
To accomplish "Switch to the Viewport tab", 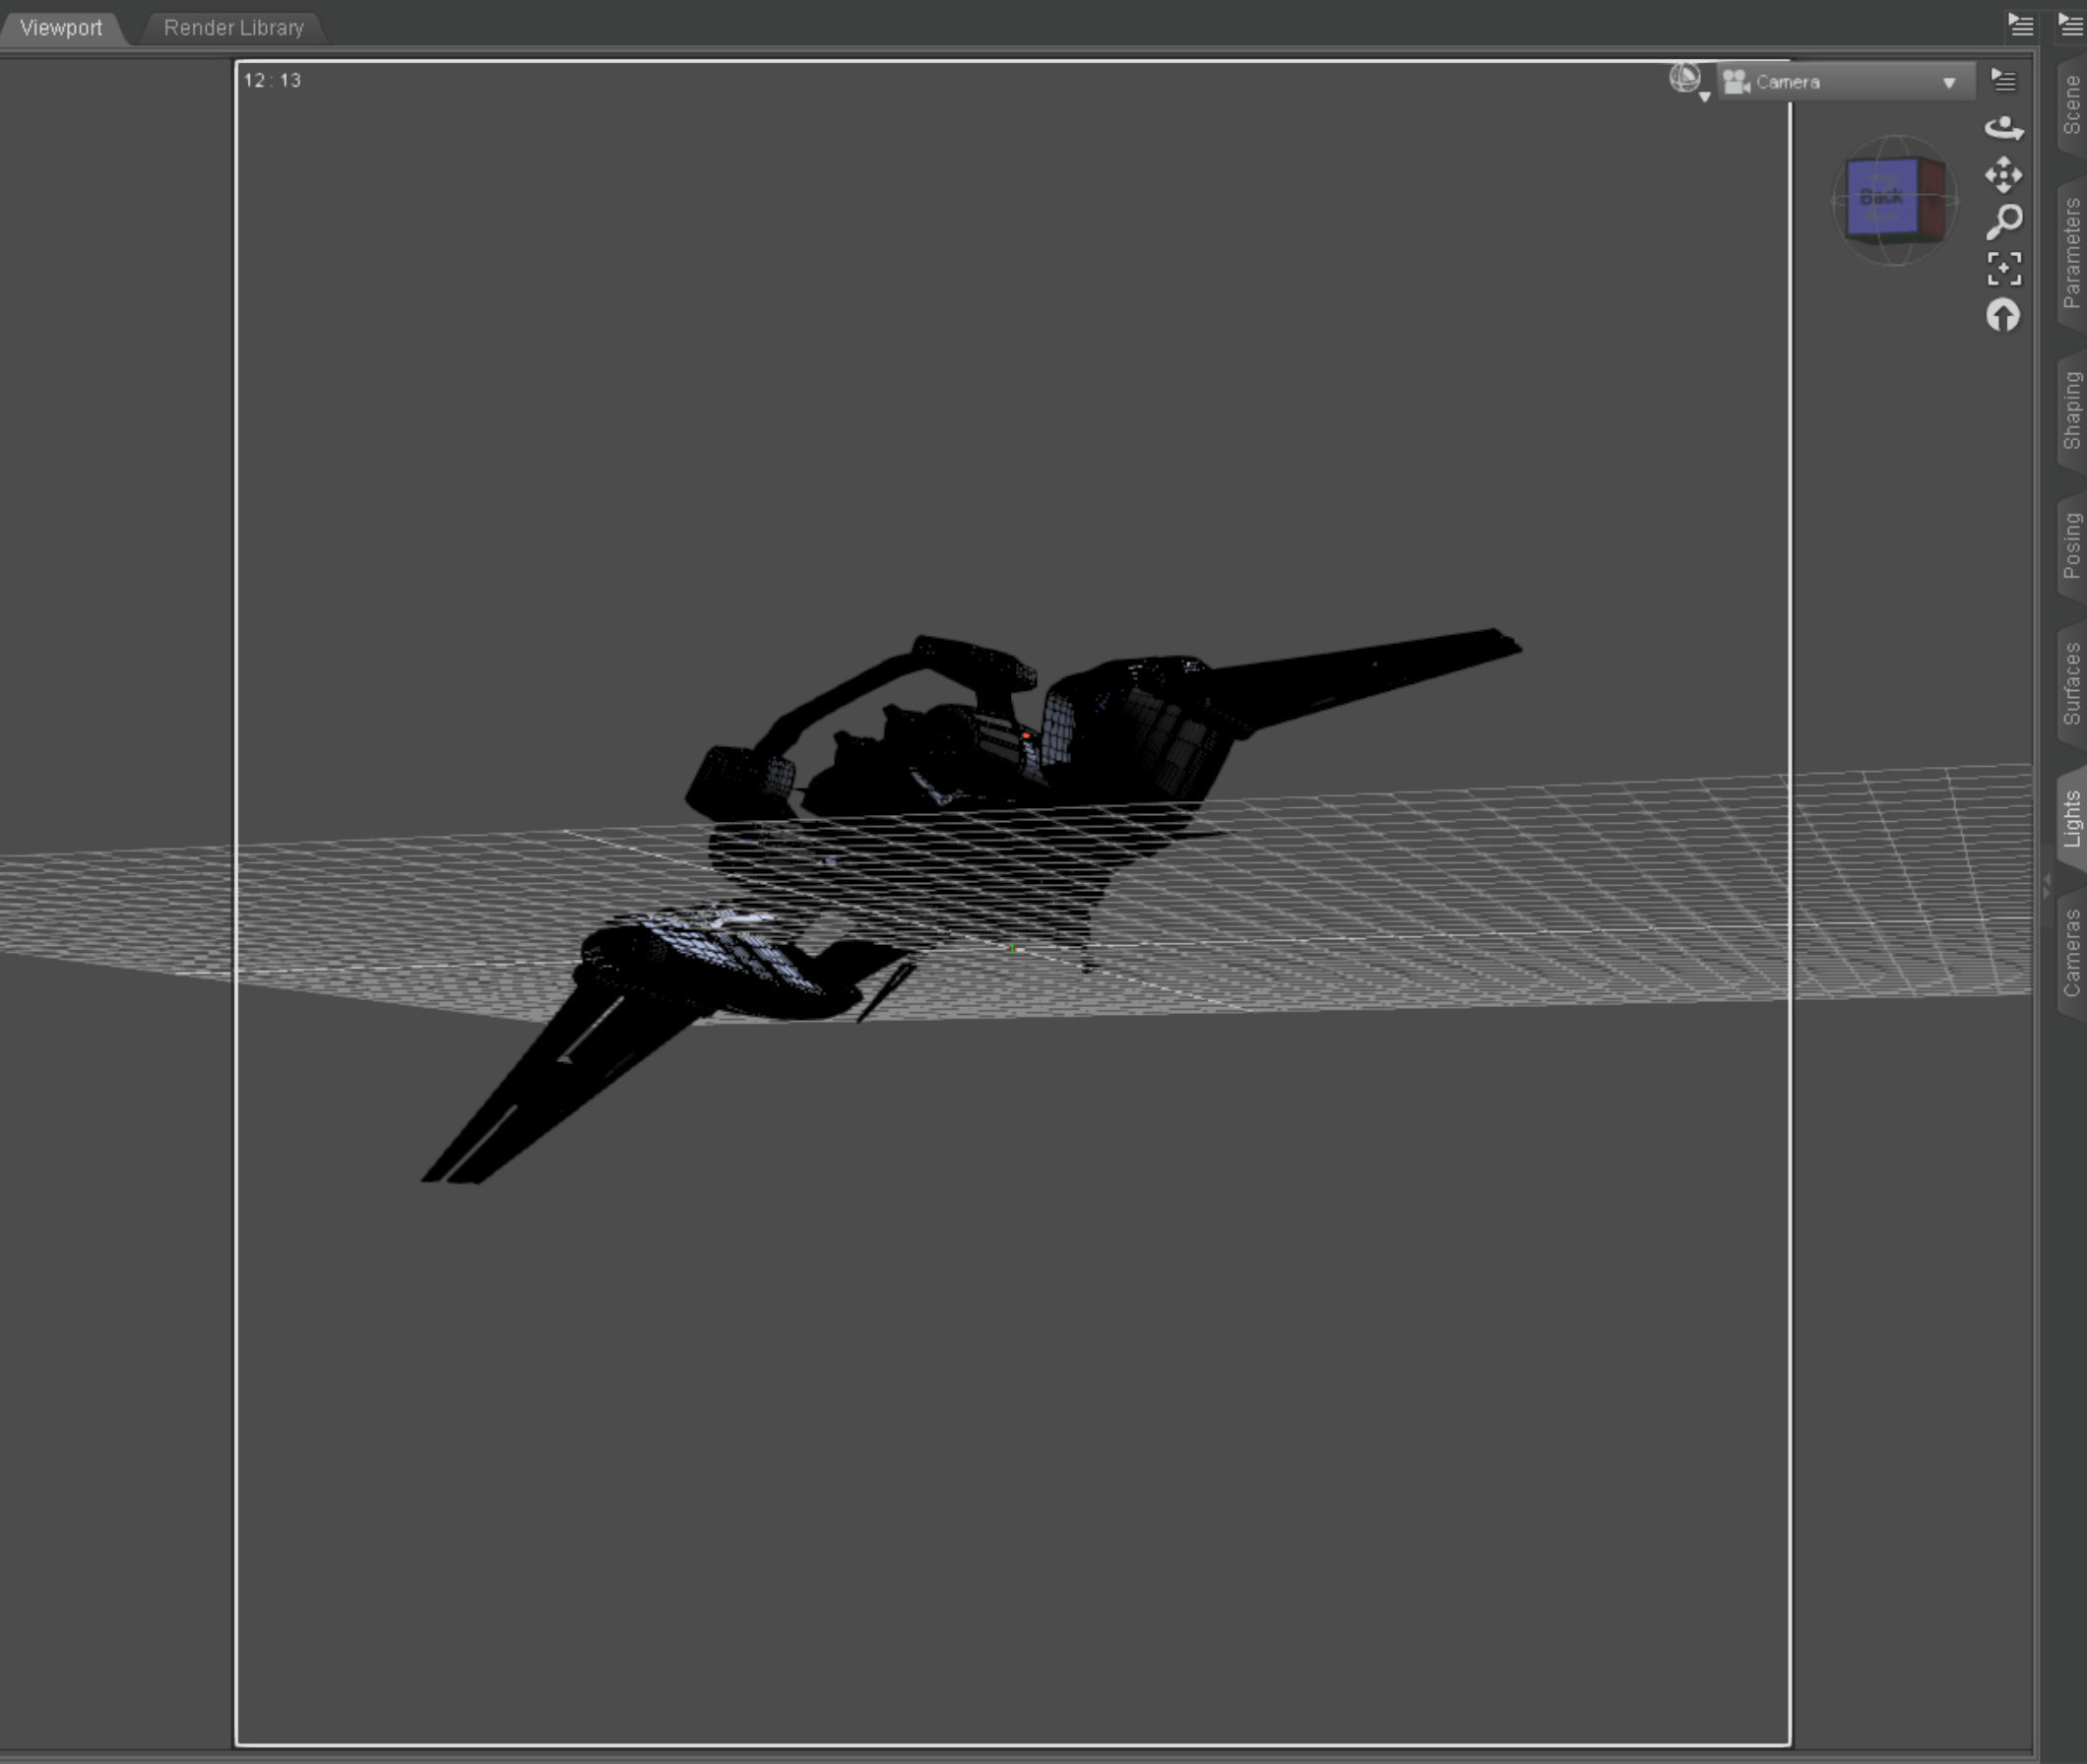I will click(61, 28).
